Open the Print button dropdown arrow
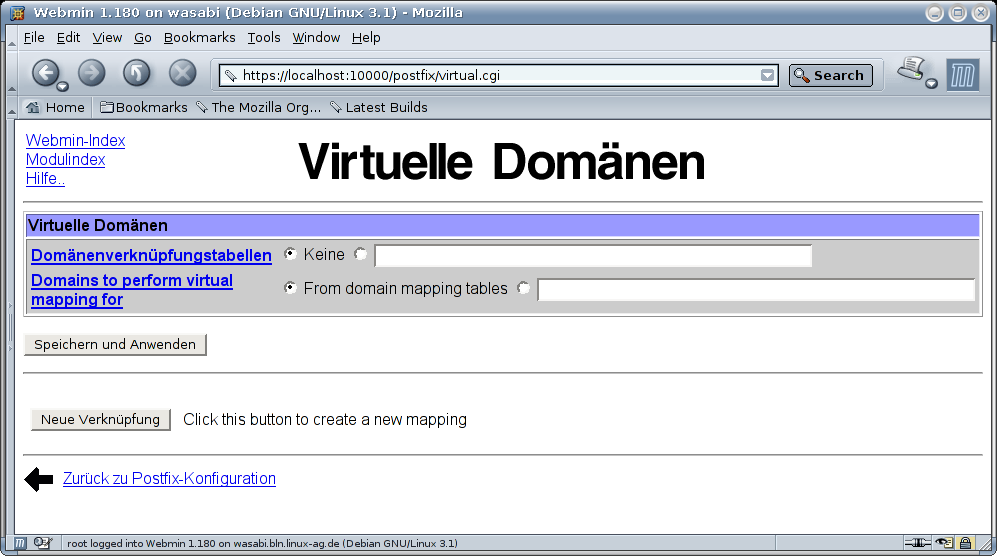The width and height of the screenshot is (997, 556). coord(932,83)
